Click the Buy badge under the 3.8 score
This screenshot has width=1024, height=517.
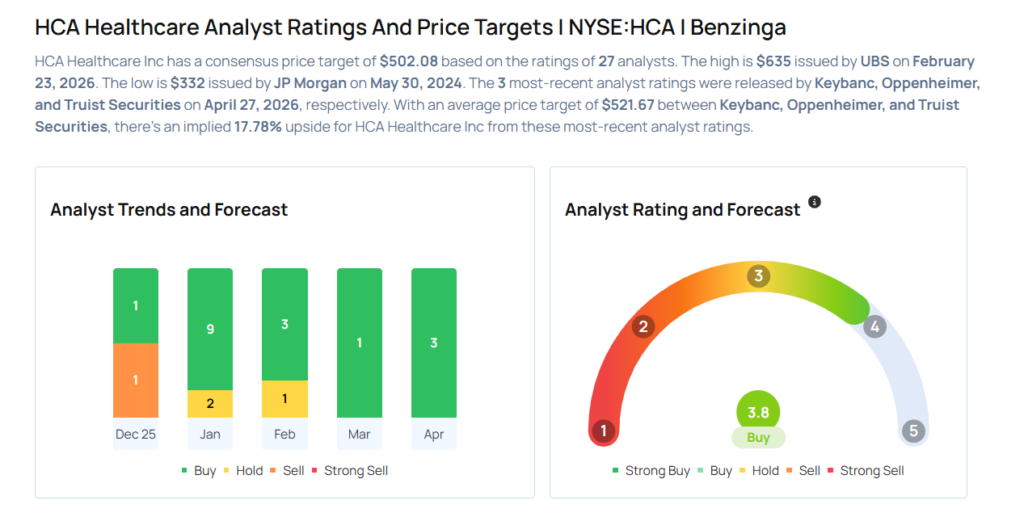click(758, 437)
